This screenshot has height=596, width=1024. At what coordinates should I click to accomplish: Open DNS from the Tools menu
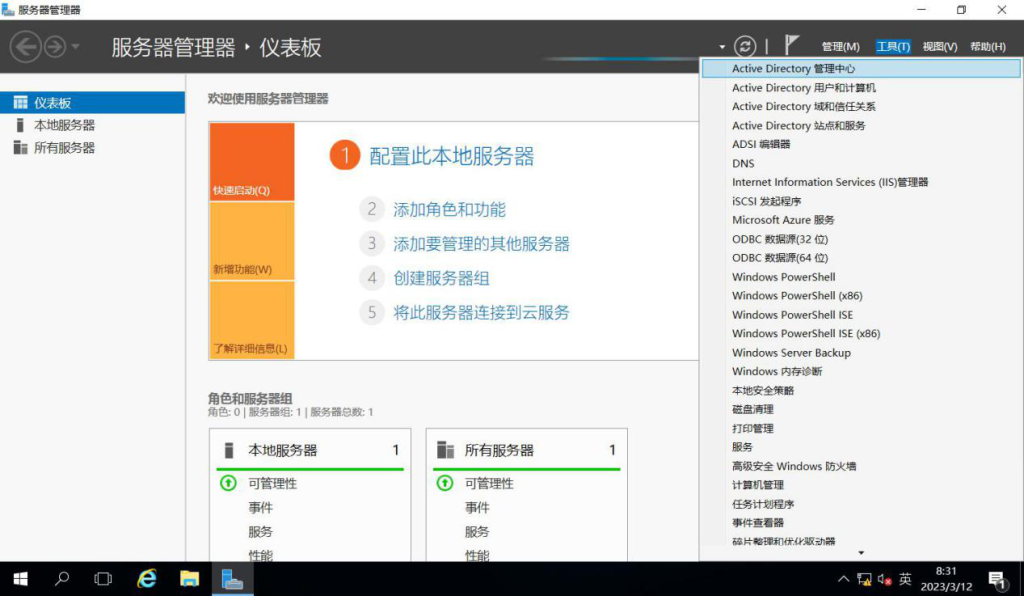pyautogui.click(x=861, y=163)
